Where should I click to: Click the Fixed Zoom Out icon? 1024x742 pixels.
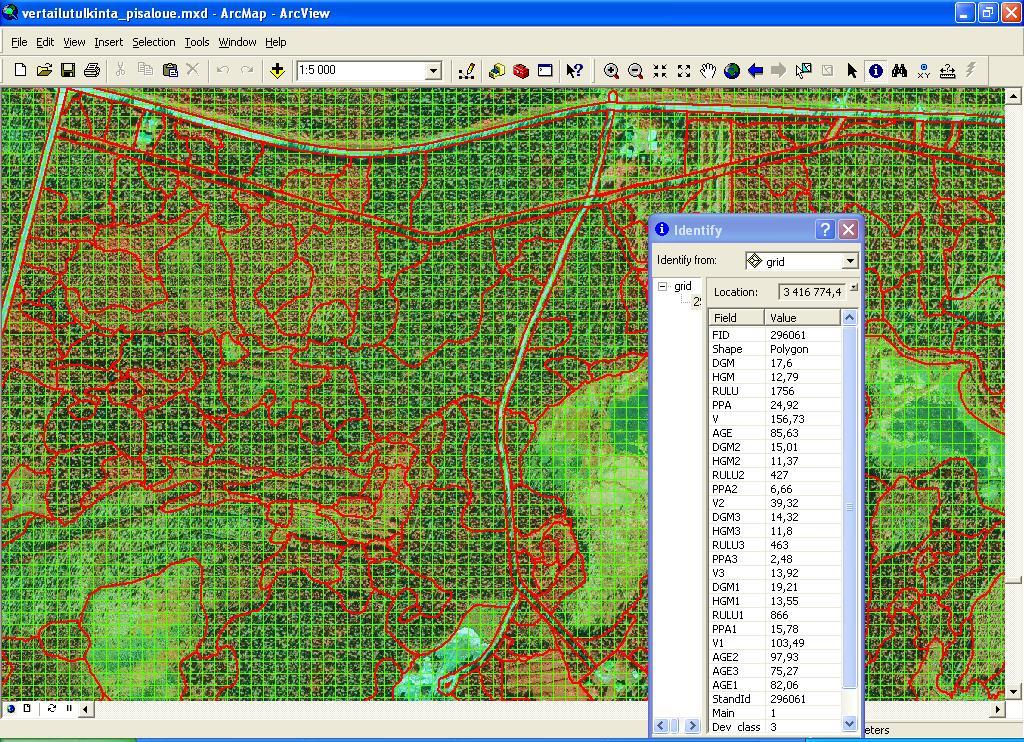click(x=684, y=71)
